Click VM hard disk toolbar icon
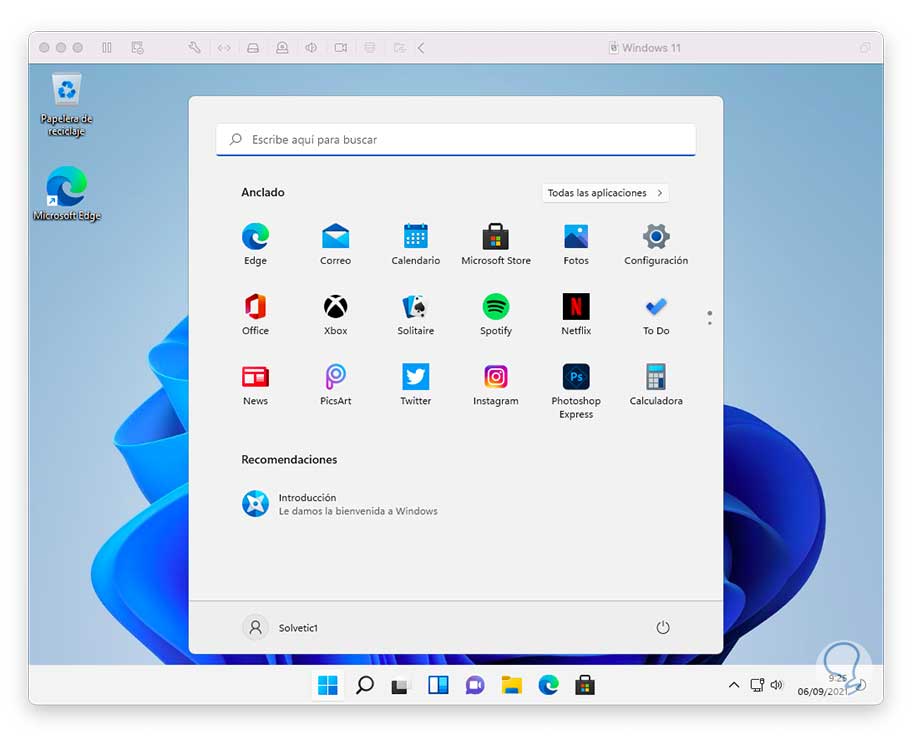Image resolution: width=912 pixels, height=750 pixels. point(253,48)
